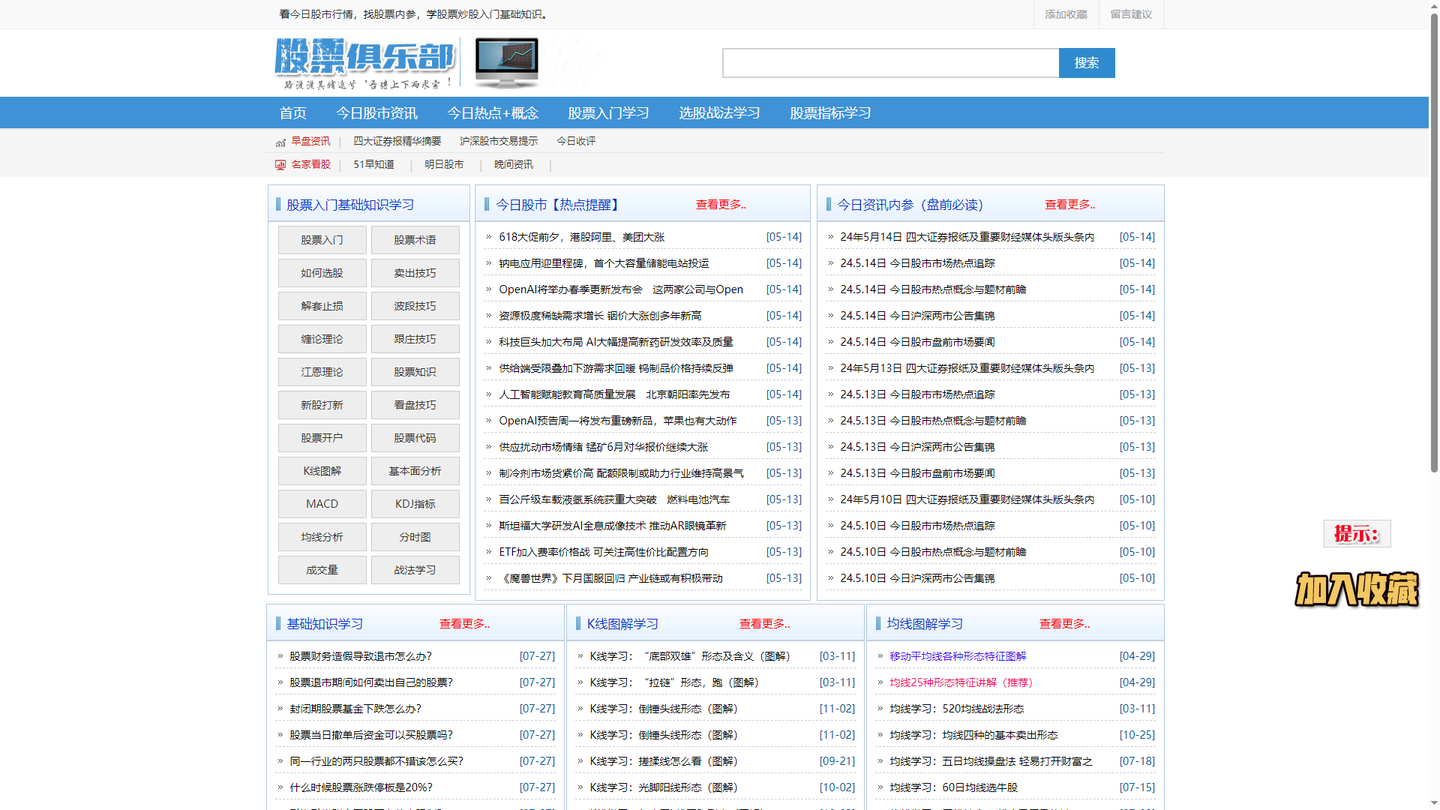Viewport: 1440px width, 810px height.
Task: Click the 股票开户 button
Action: [322, 438]
